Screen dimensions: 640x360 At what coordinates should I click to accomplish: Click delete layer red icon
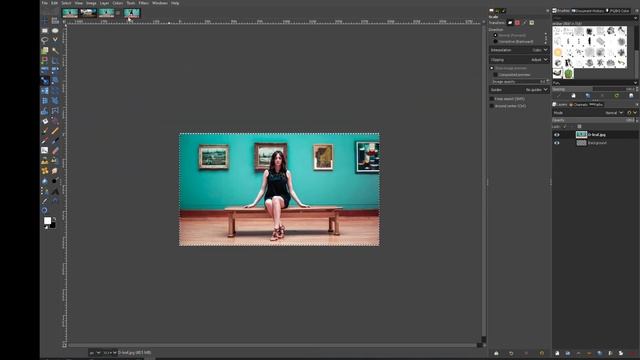coord(633,353)
